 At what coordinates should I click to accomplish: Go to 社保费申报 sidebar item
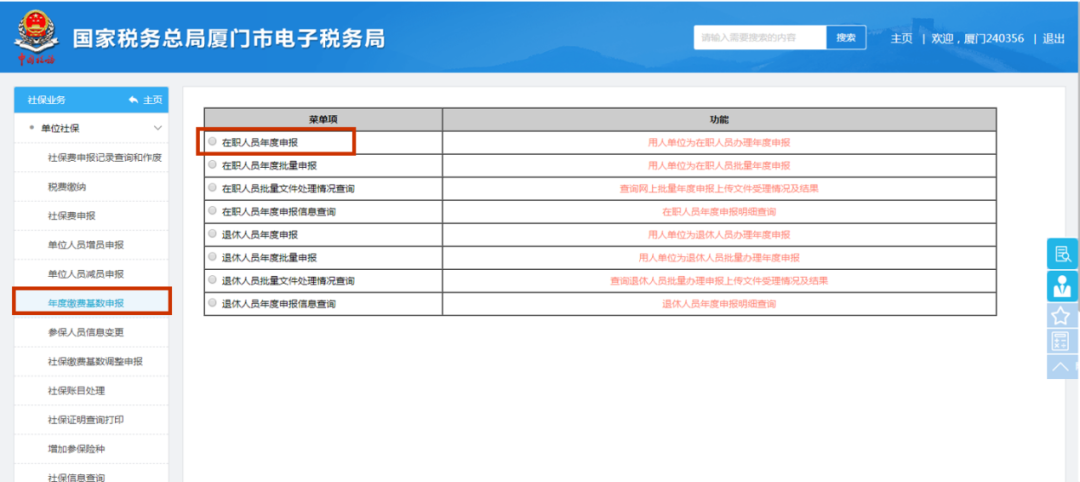point(72,216)
